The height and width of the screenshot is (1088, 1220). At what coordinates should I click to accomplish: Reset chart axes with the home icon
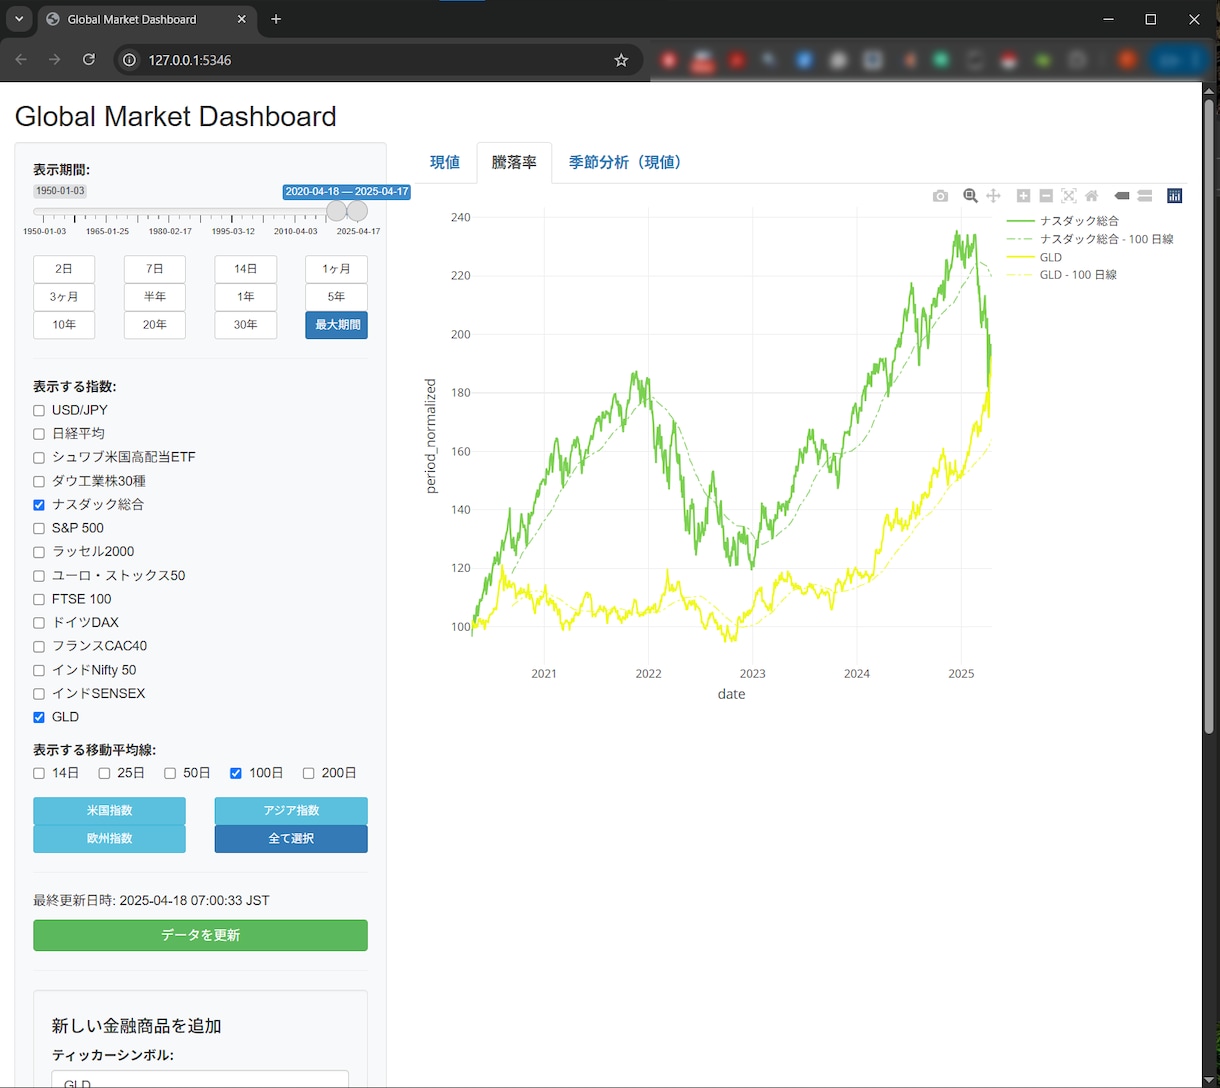coord(1092,196)
